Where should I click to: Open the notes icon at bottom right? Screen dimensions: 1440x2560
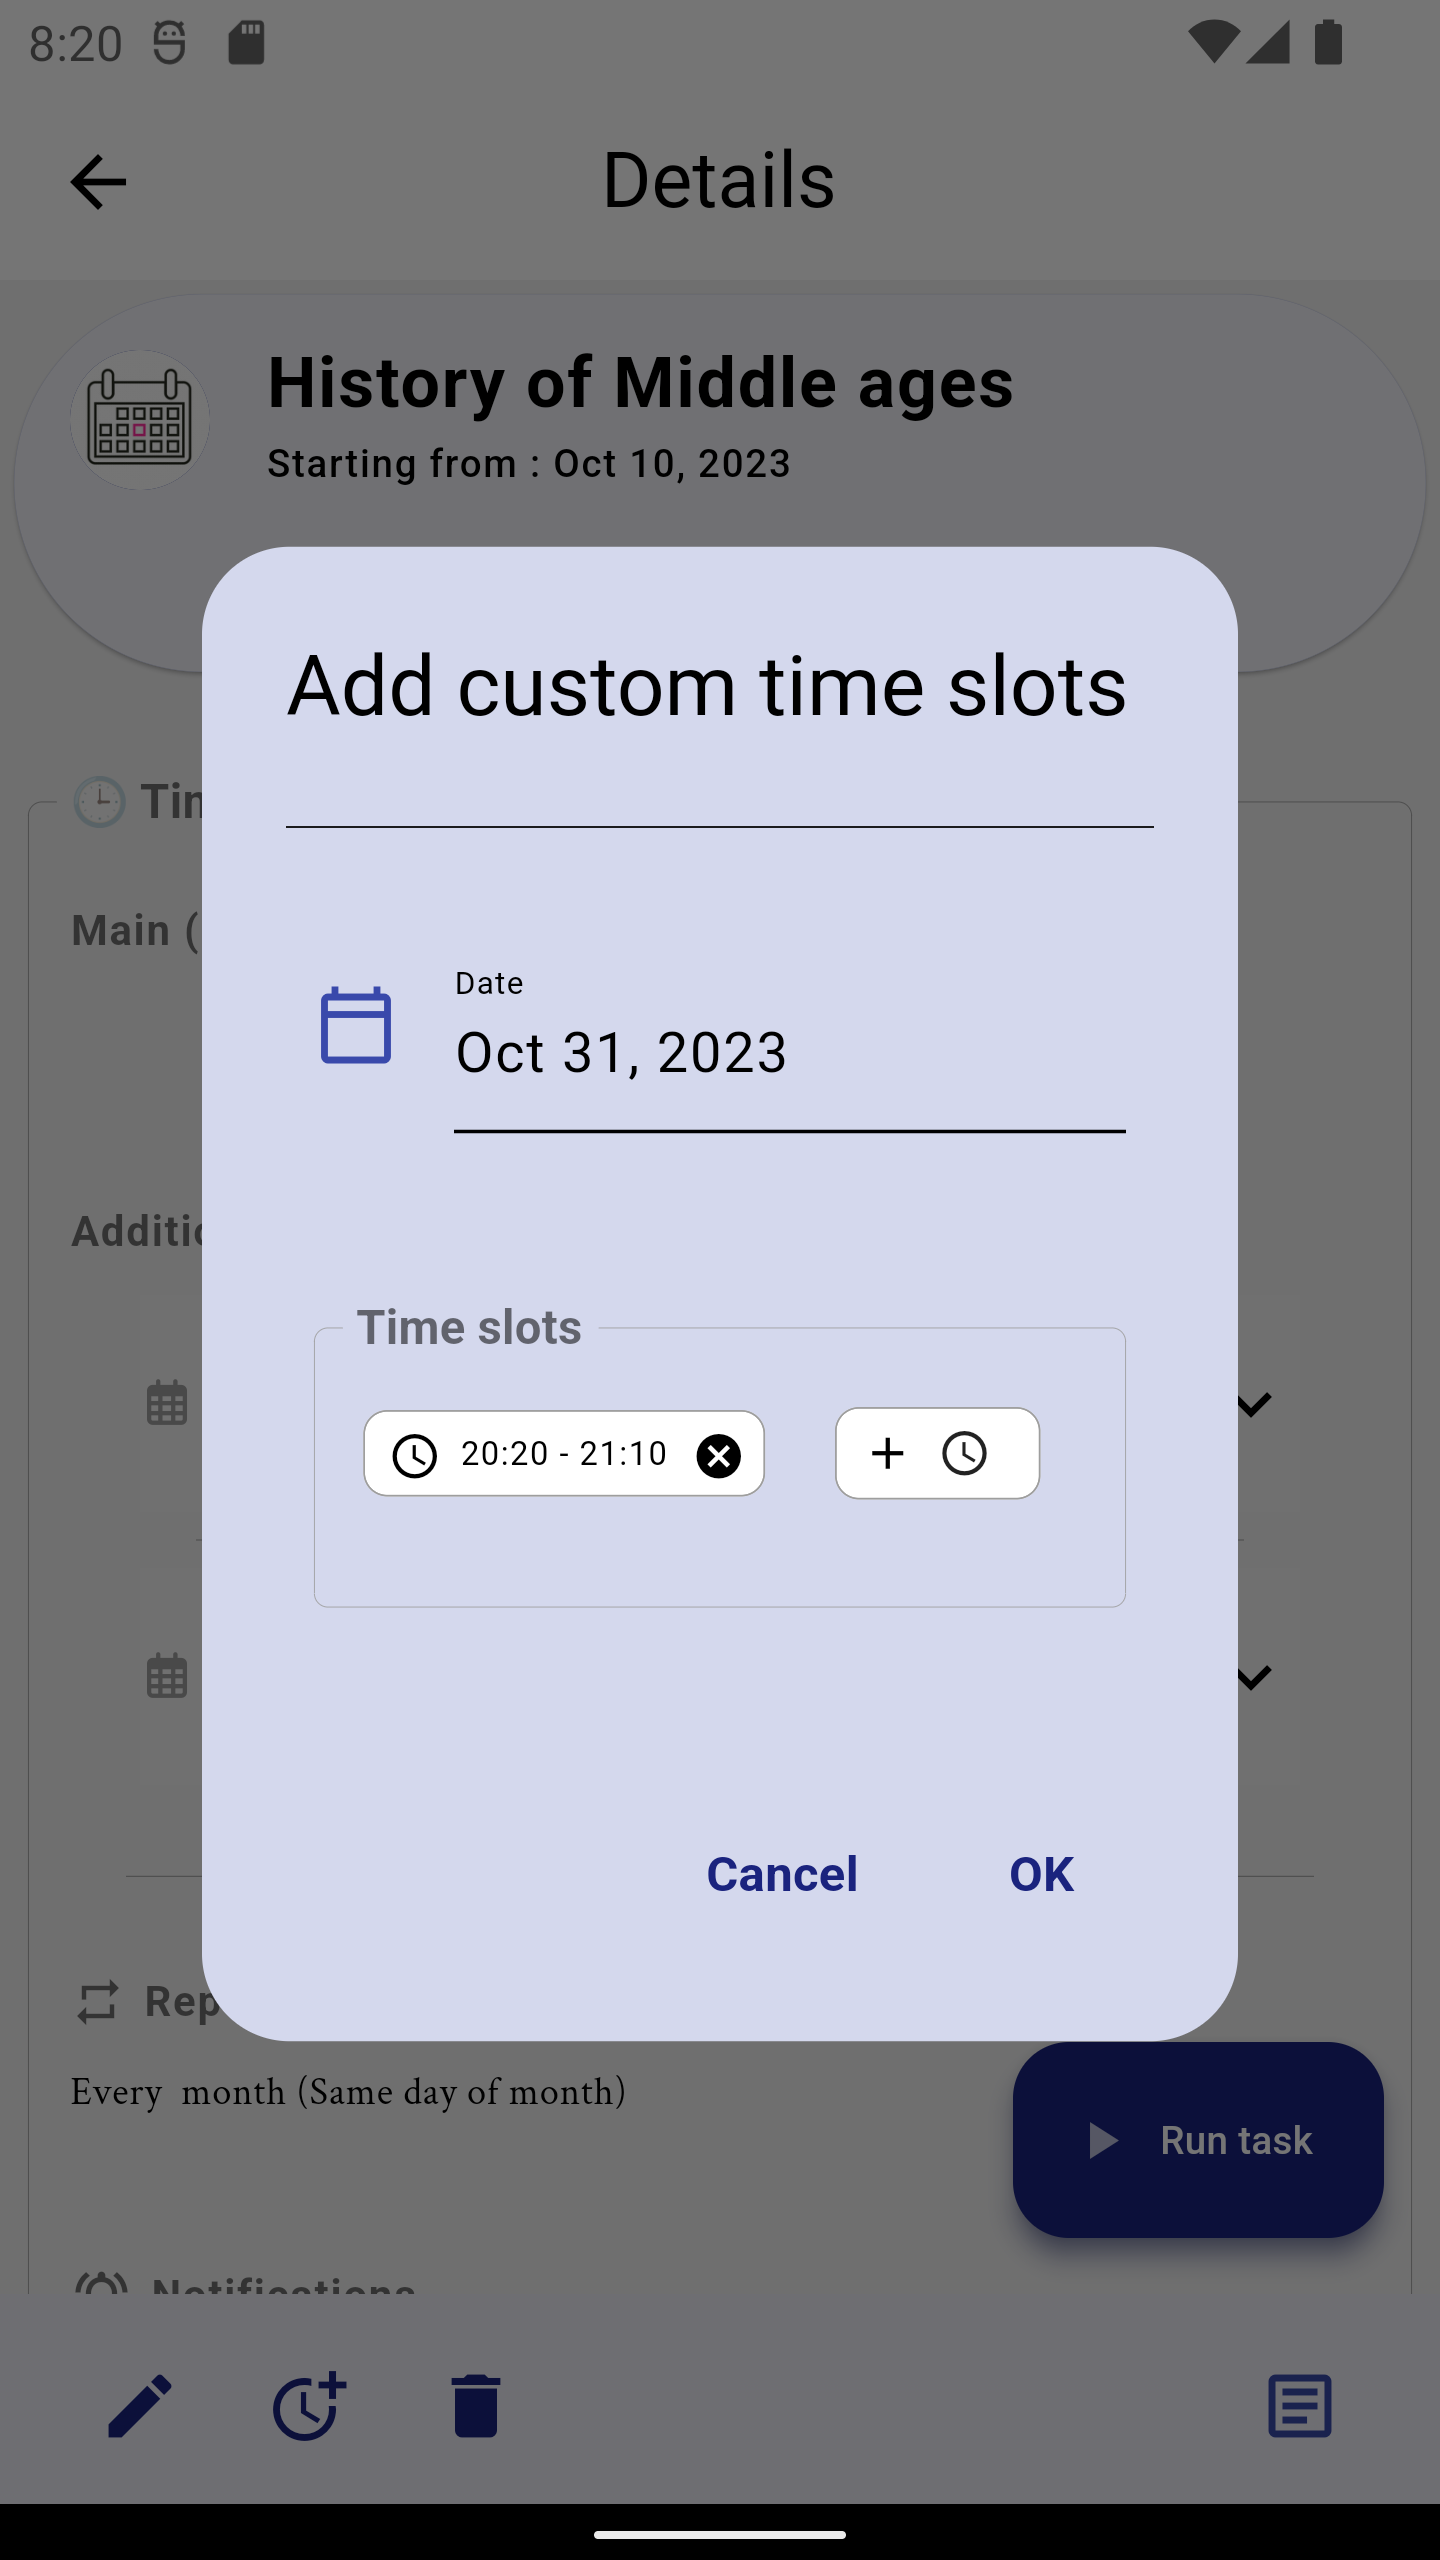tap(1299, 2406)
